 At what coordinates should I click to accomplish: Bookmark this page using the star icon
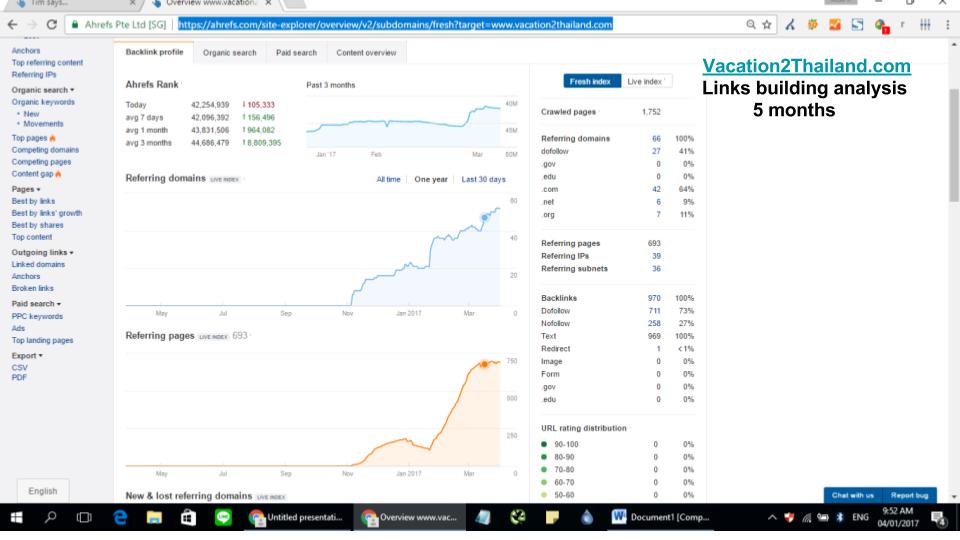(767, 25)
